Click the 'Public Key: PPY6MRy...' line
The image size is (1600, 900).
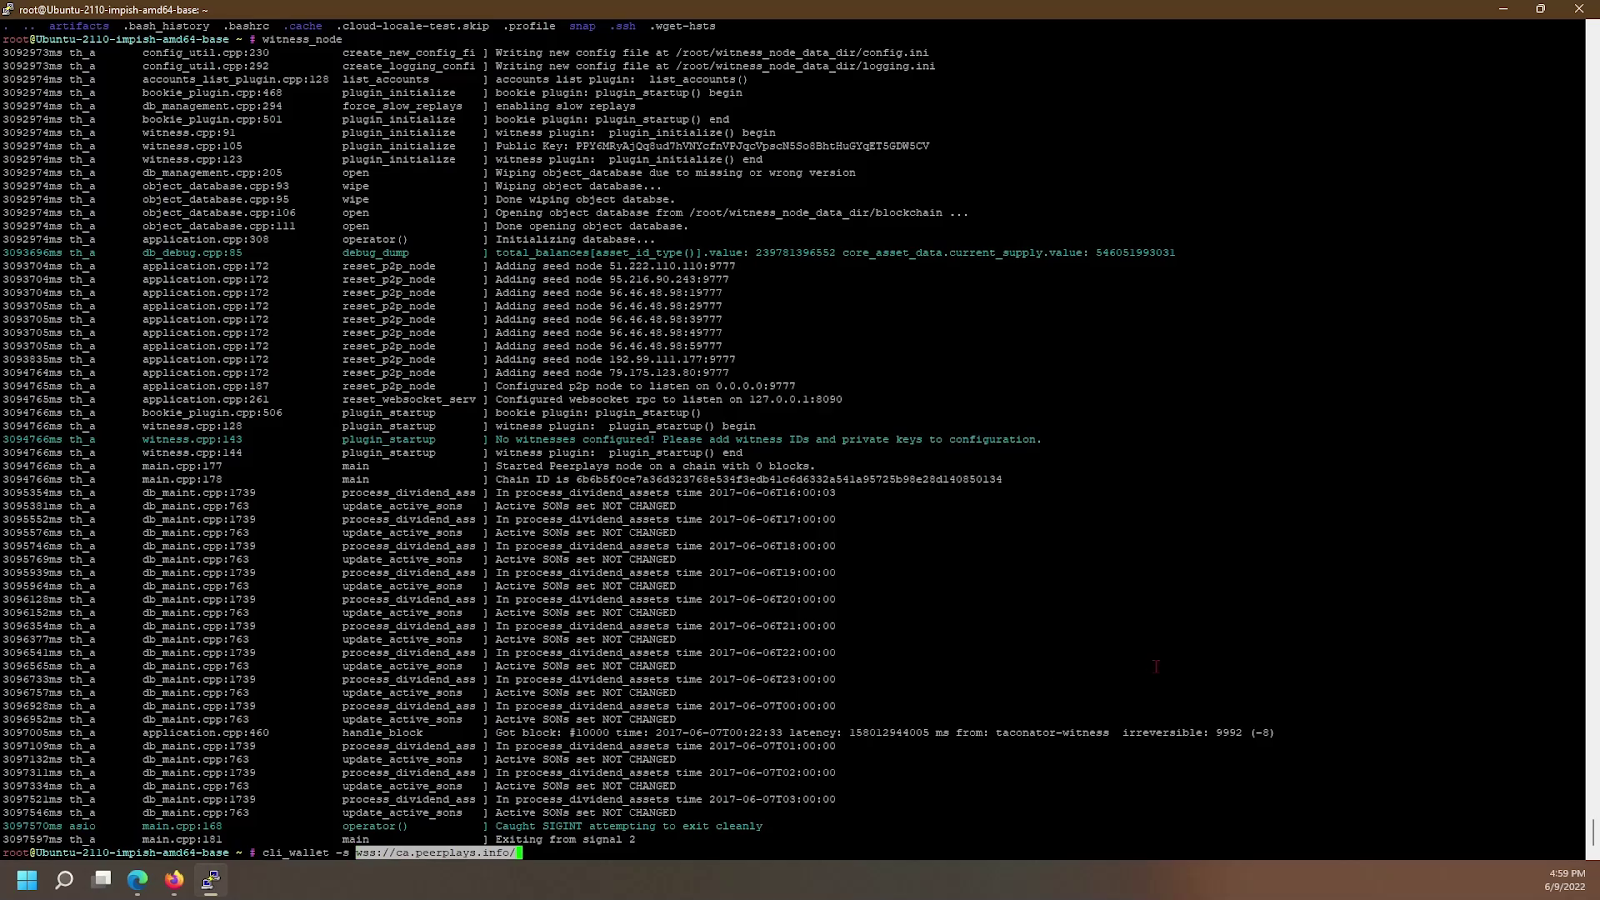[x=712, y=146]
